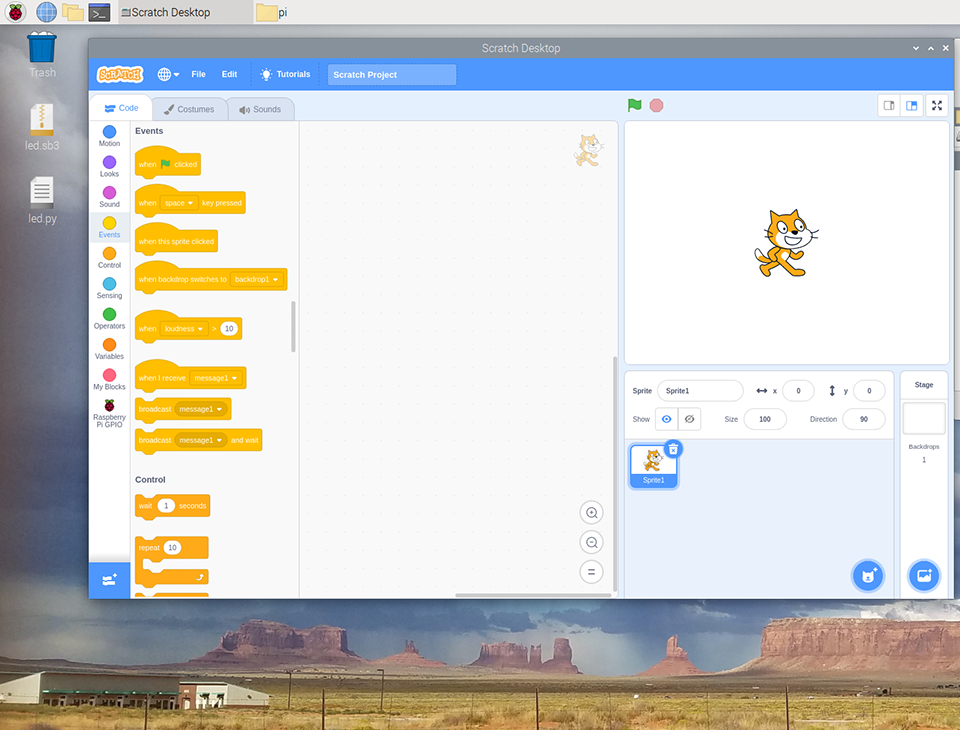Click the when green flag clicked block
Image resolution: width=960 pixels, height=730 pixels.
168,162
